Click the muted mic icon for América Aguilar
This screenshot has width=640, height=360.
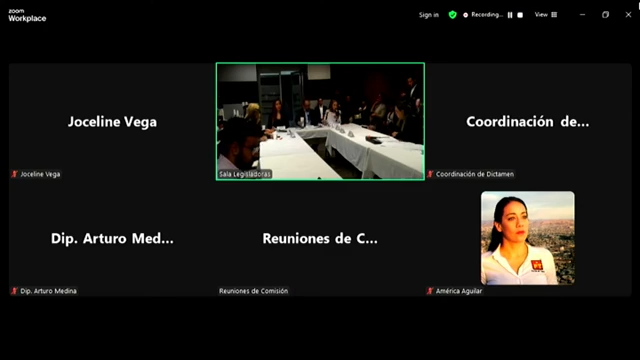point(430,291)
